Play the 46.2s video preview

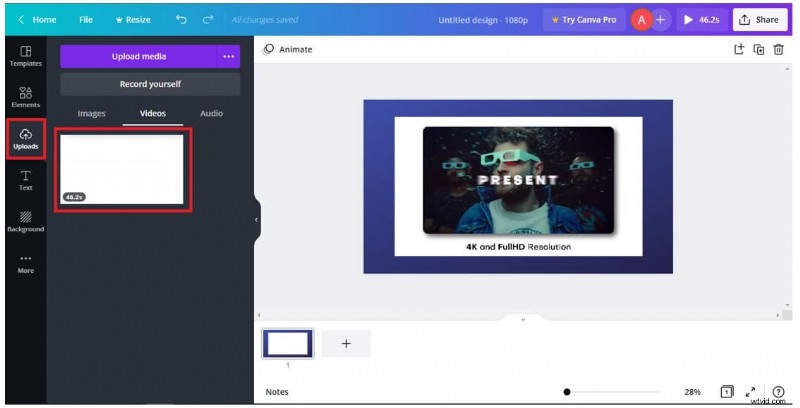pos(702,19)
